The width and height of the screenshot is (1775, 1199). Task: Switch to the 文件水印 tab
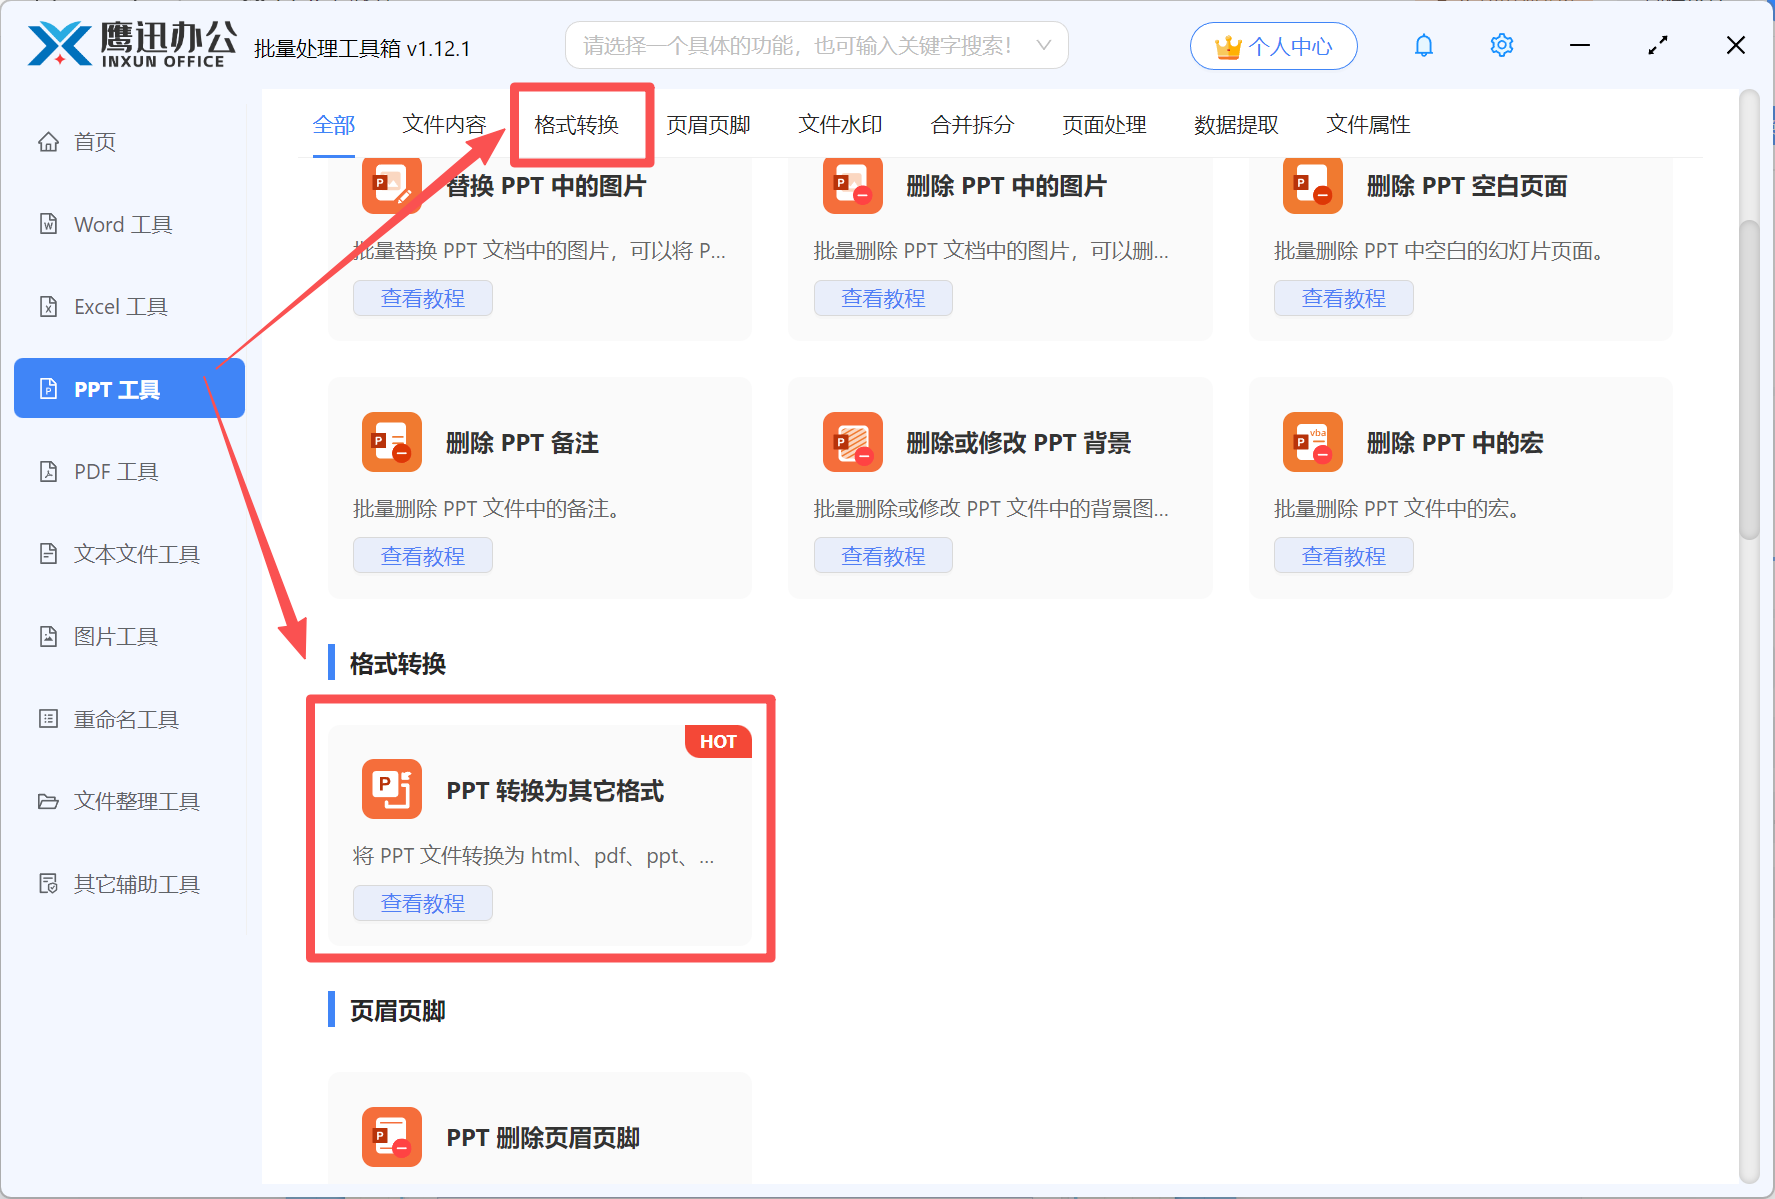[x=840, y=124]
